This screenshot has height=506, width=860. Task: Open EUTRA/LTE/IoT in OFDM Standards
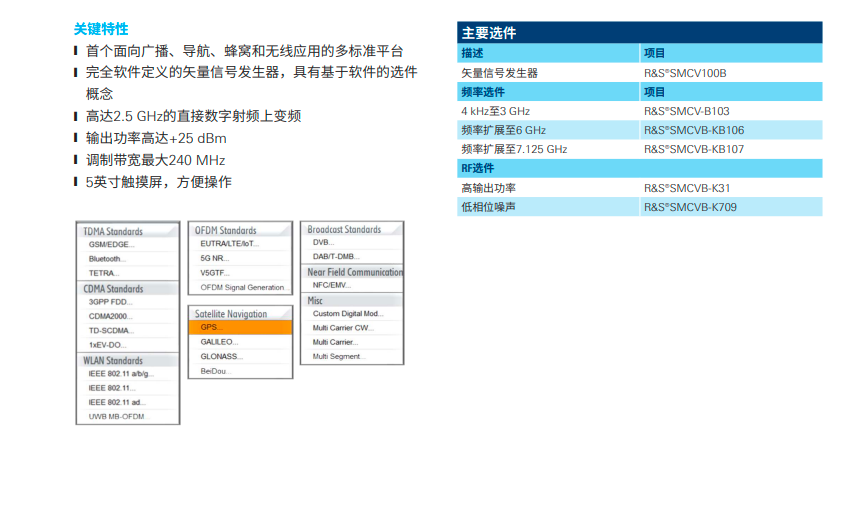point(229,243)
